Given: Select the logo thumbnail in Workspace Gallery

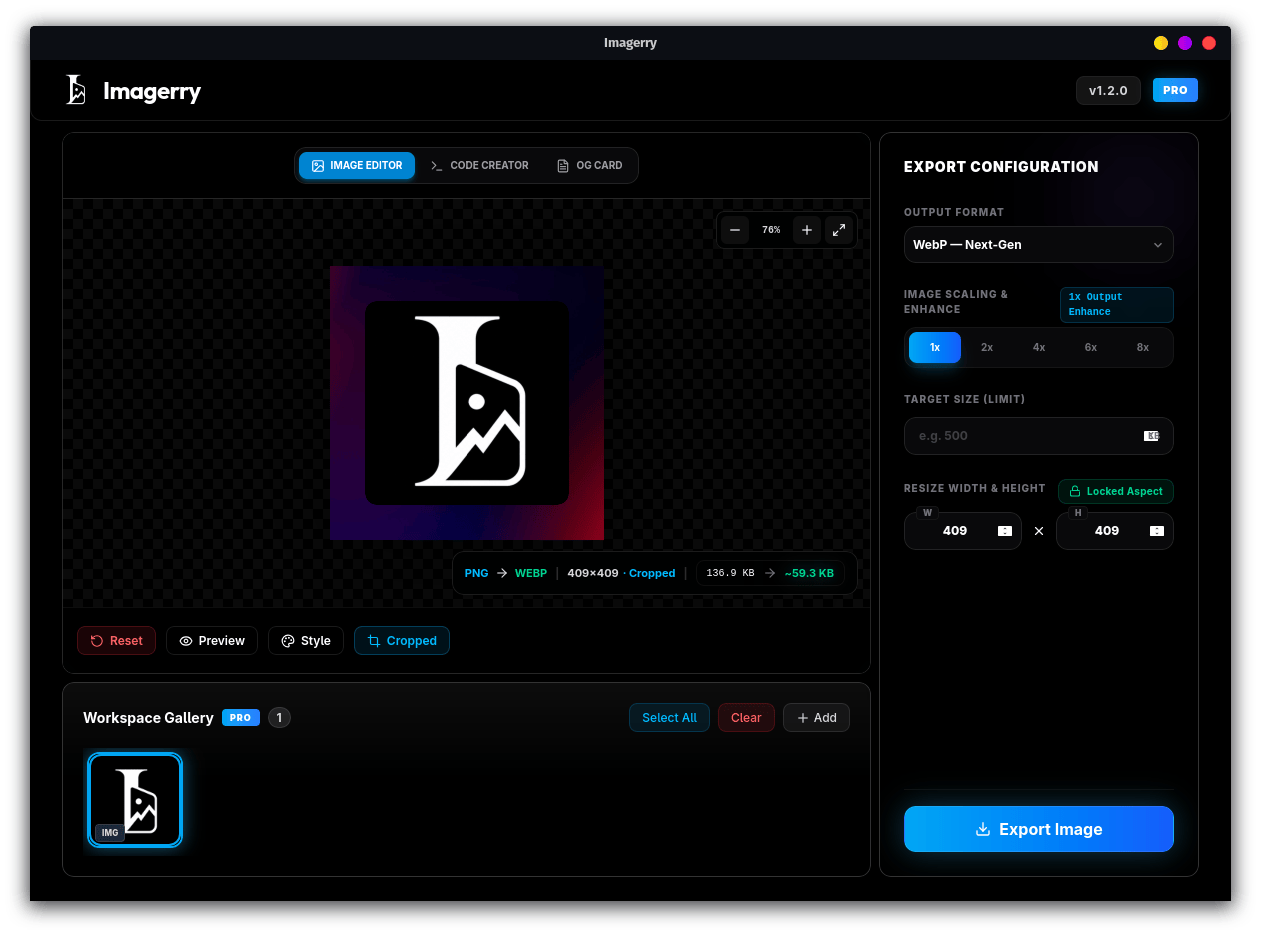Looking at the screenshot, I should (135, 800).
